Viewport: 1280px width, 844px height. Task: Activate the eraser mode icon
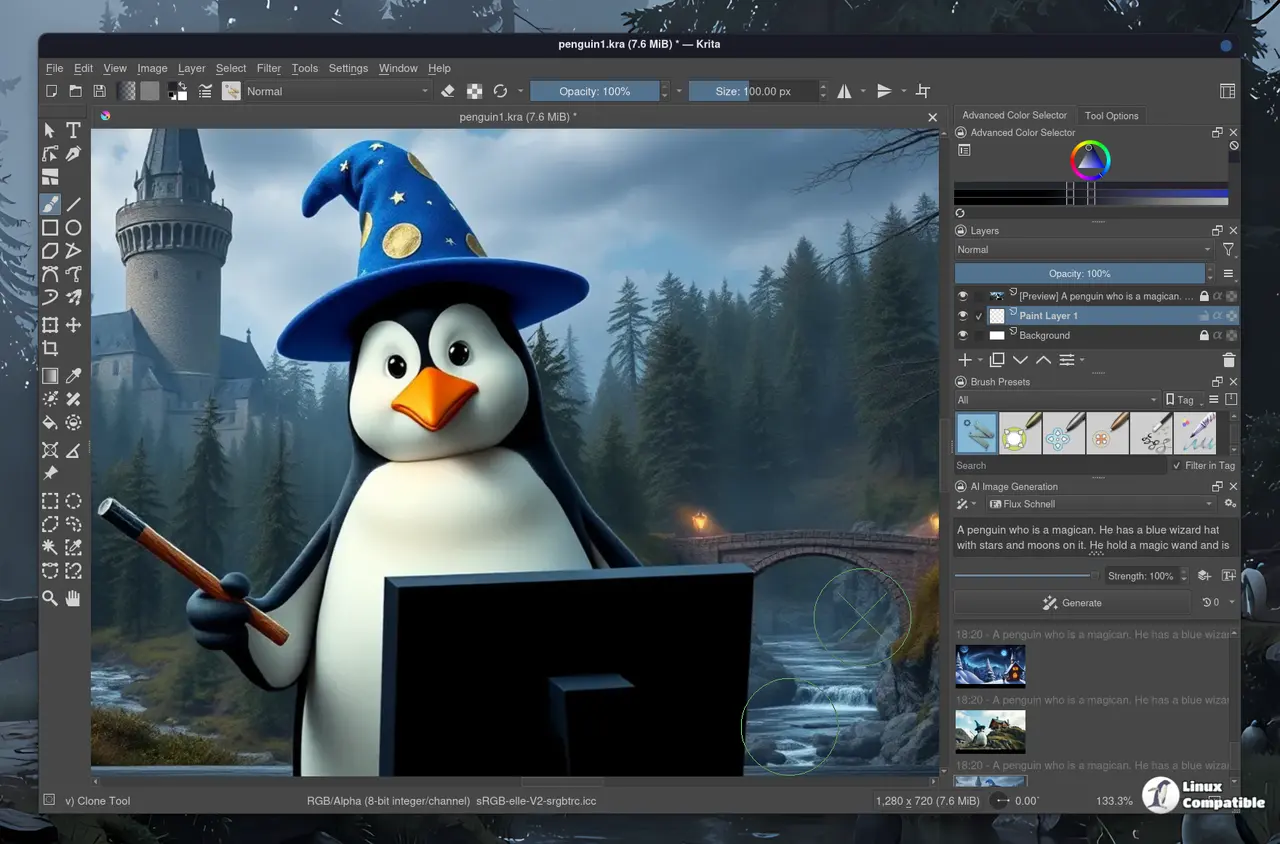coord(448,91)
